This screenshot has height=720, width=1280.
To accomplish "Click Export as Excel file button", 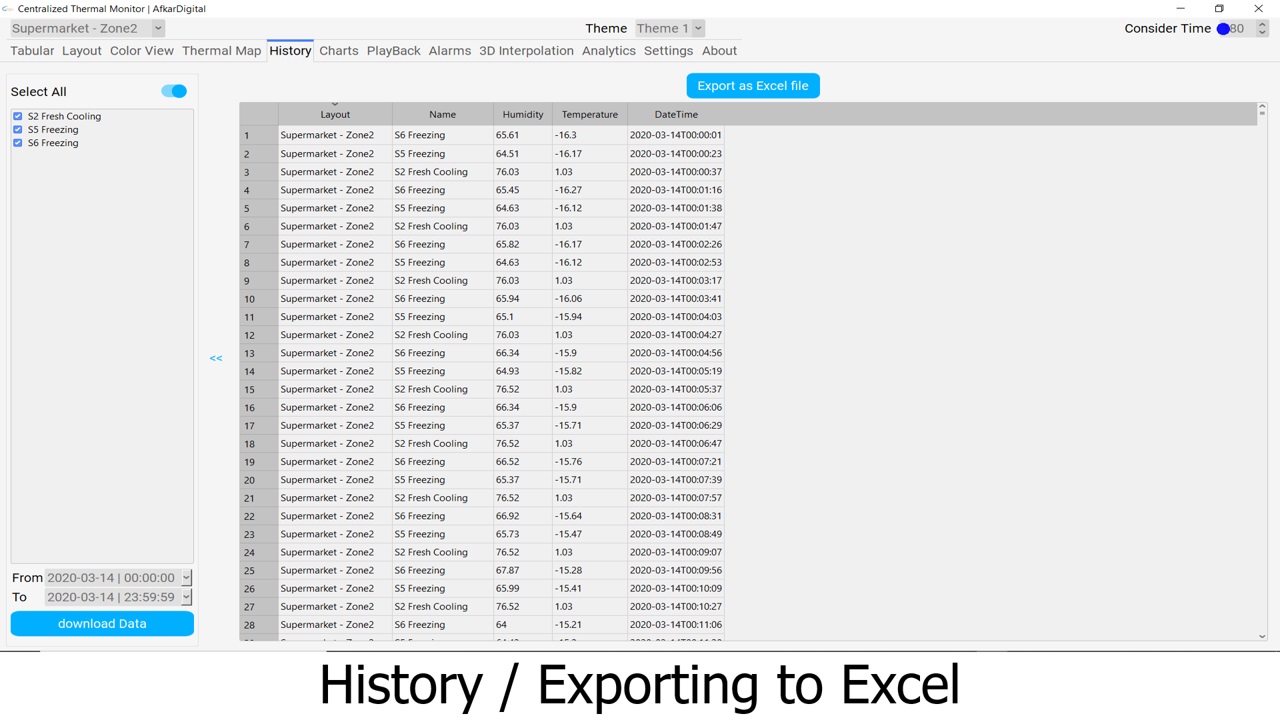I will (753, 86).
